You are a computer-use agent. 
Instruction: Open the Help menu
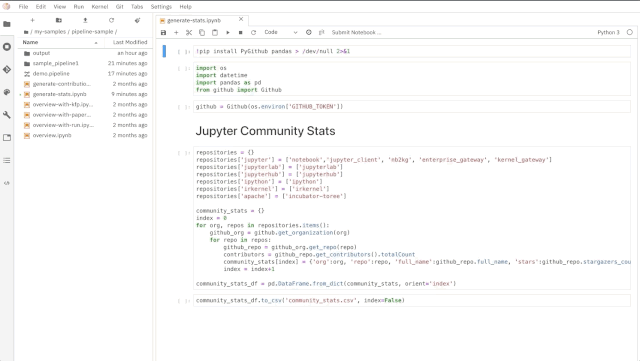tap(185, 7)
